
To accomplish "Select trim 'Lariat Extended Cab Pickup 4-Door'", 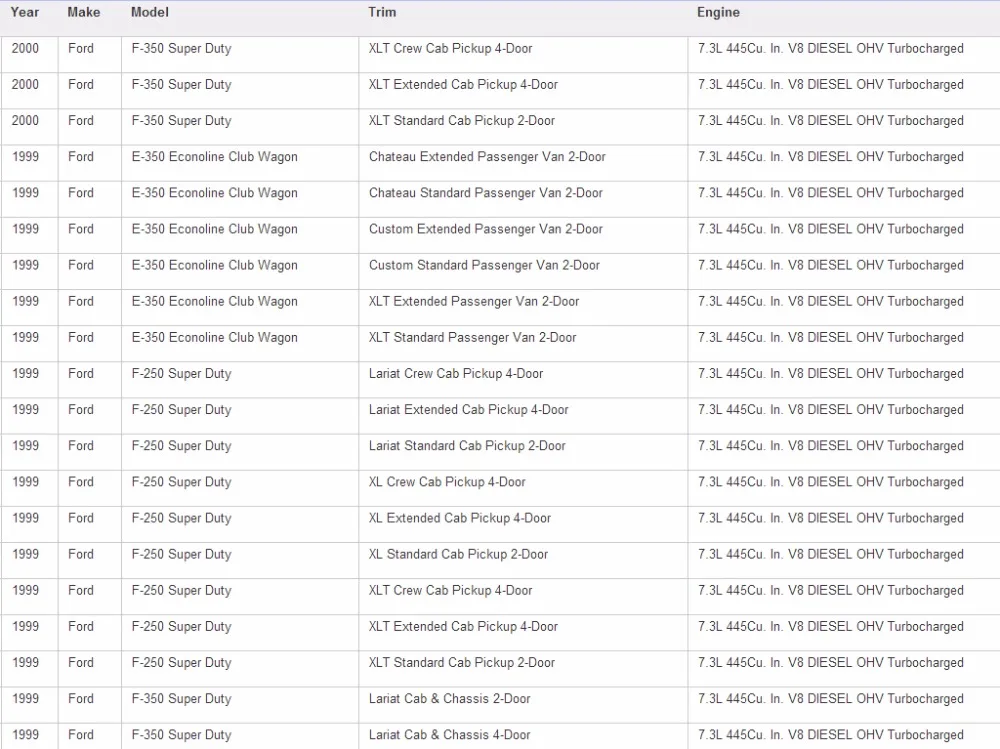I will pos(469,410).
